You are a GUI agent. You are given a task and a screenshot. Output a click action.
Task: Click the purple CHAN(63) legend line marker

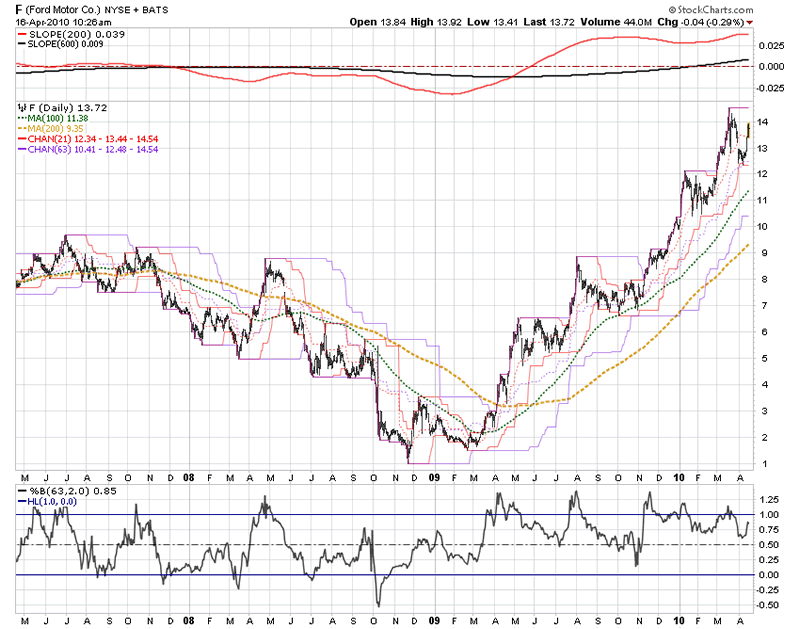coord(21,149)
